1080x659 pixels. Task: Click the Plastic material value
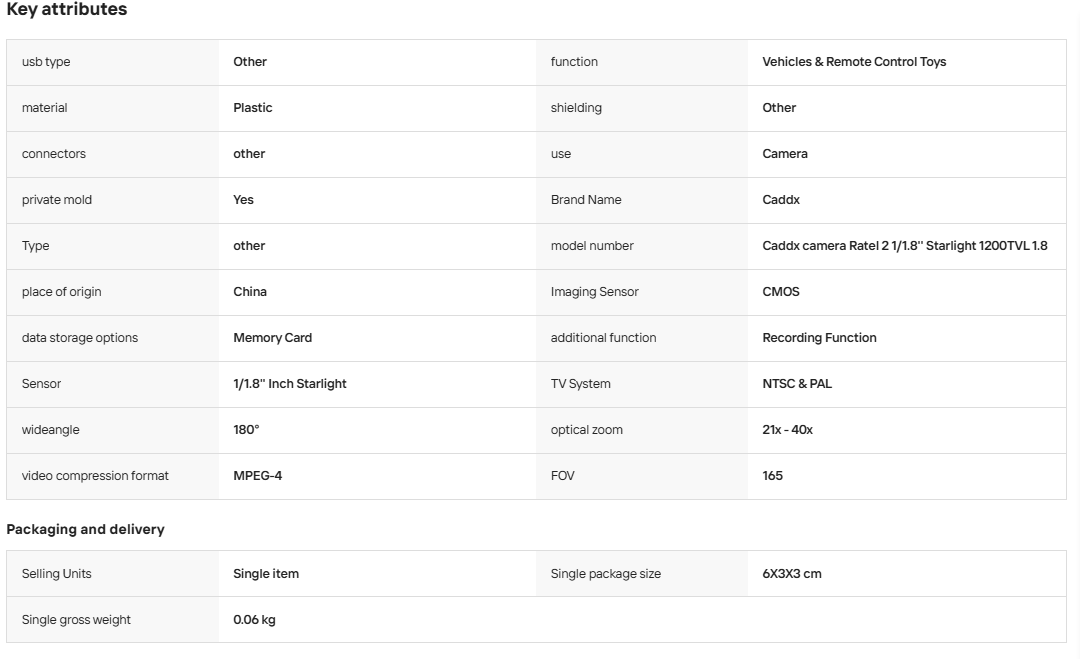click(253, 108)
